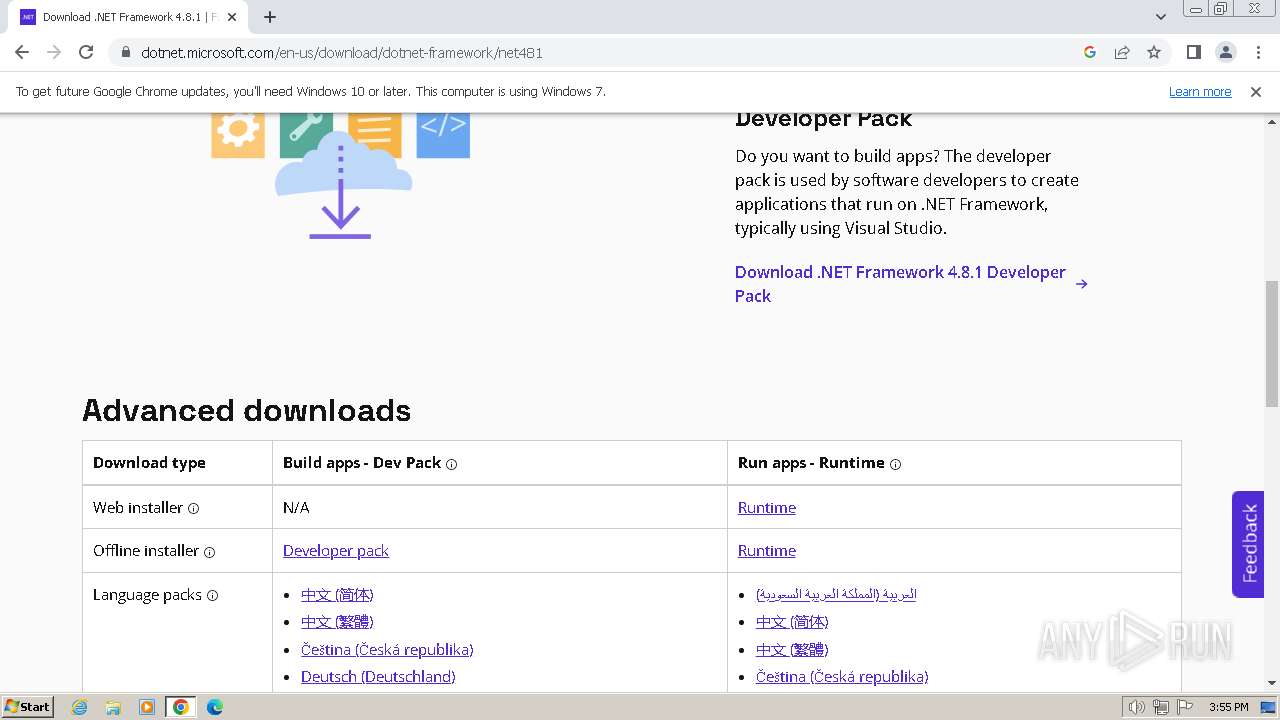This screenshot has width=1280, height=720.
Task: Get Dev Pack Deutsch (Deutschland) language pack
Action: tap(378, 677)
